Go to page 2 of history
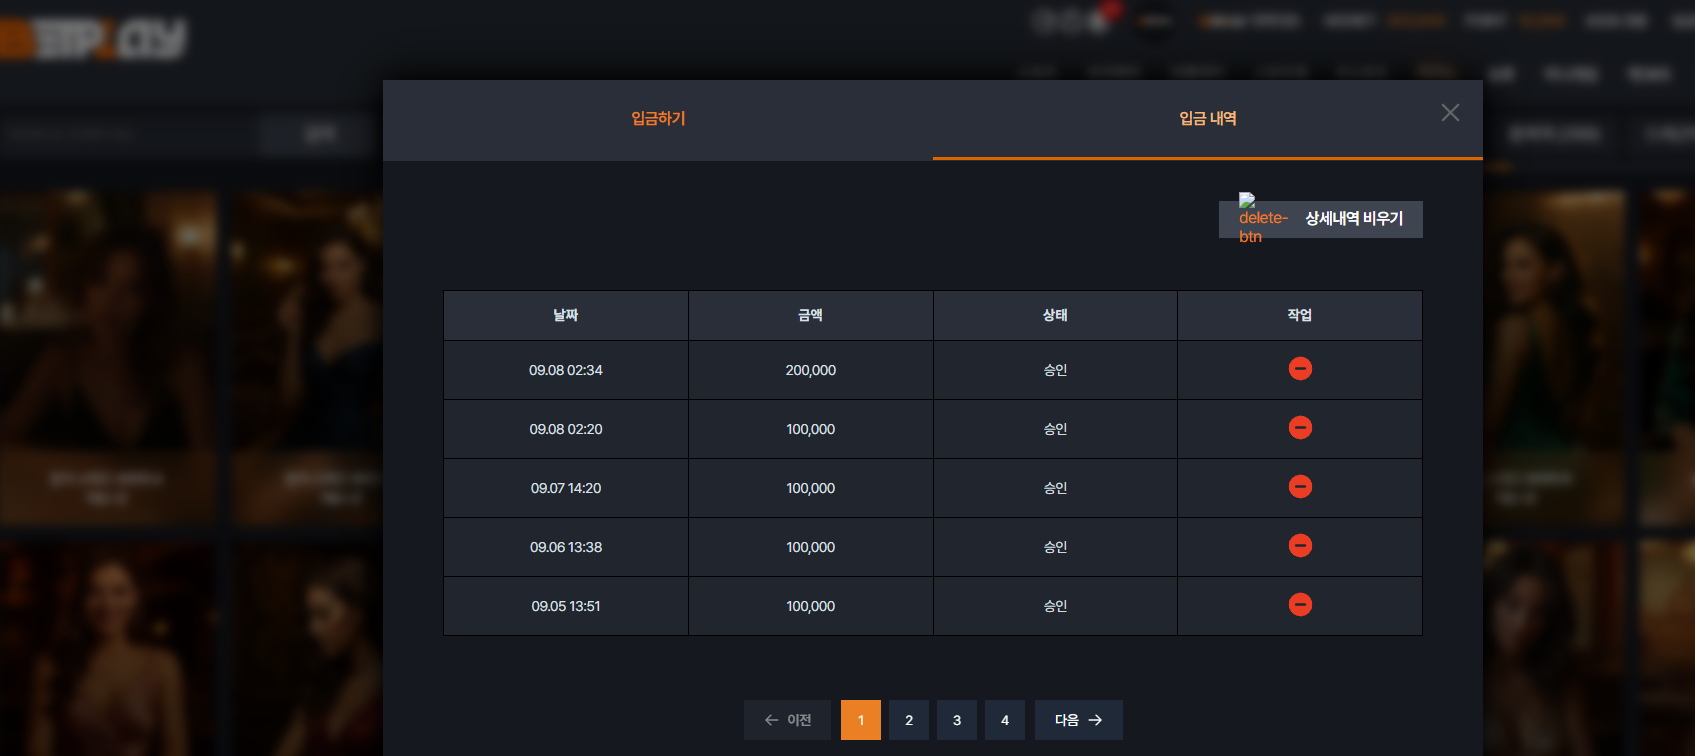The width and height of the screenshot is (1695, 756). [x=909, y=720]
